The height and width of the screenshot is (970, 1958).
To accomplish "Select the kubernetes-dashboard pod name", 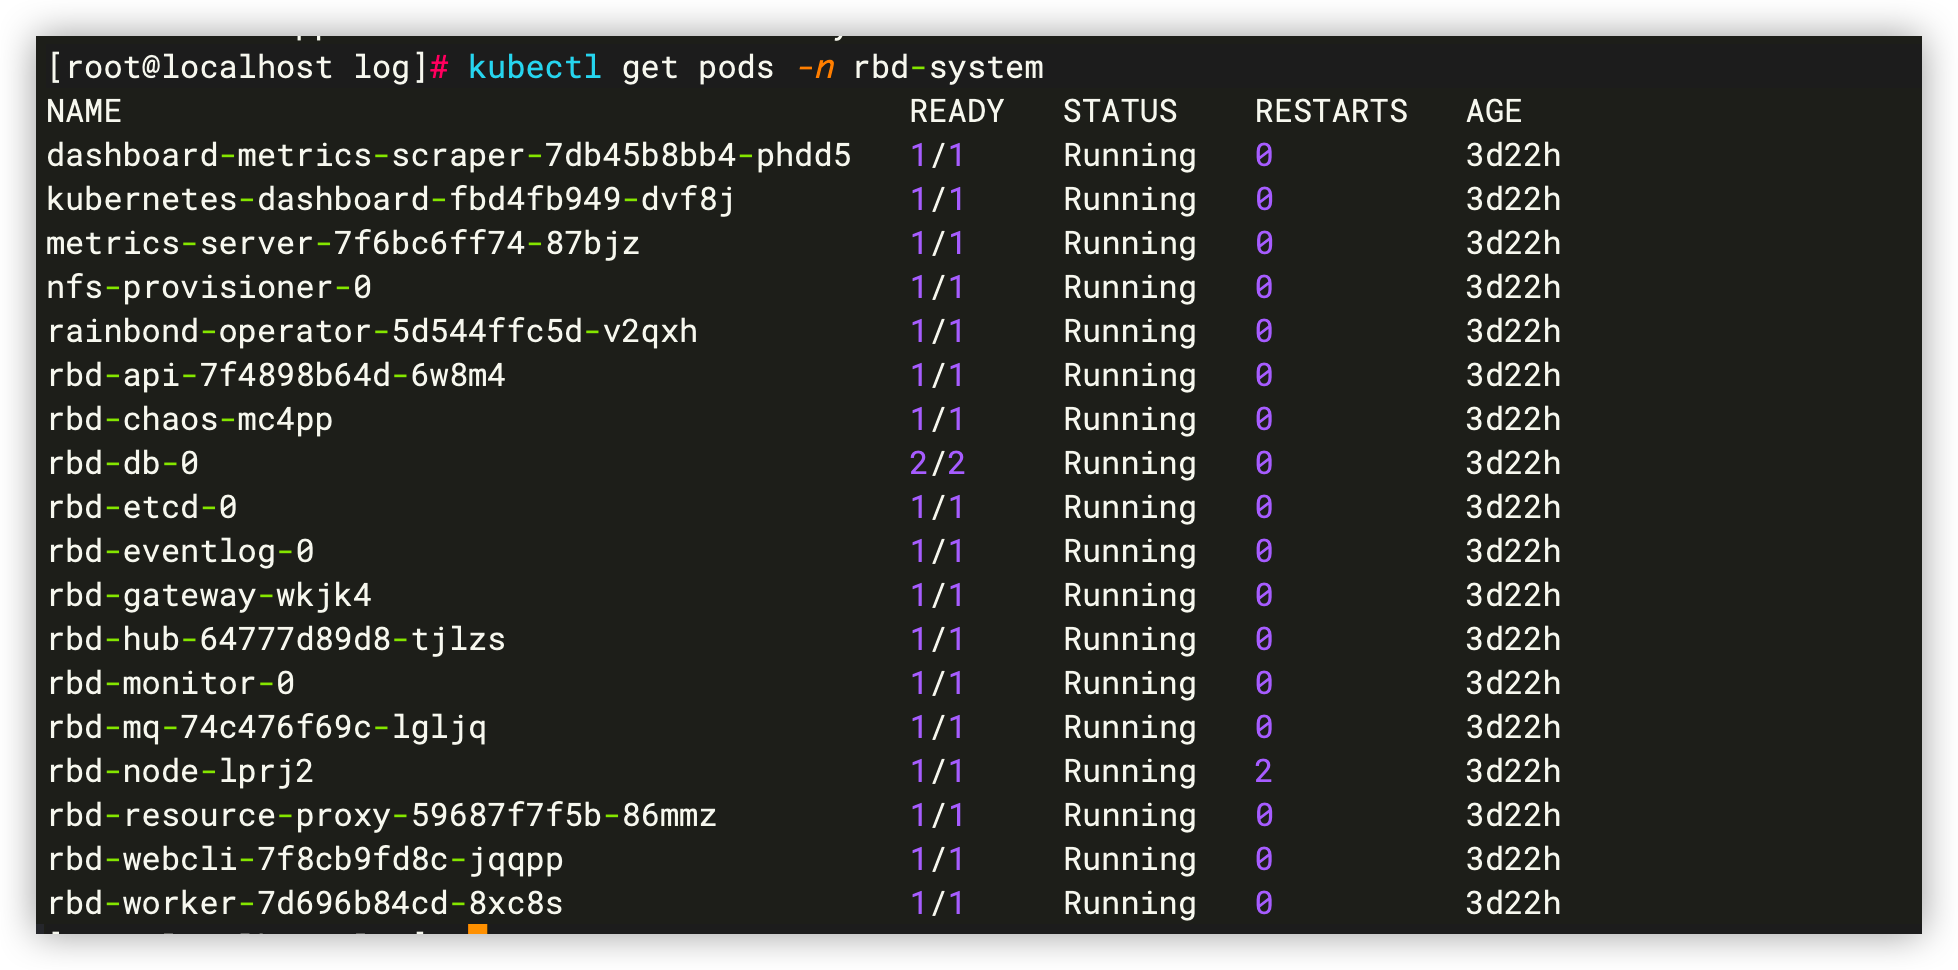I will (388, 199).
